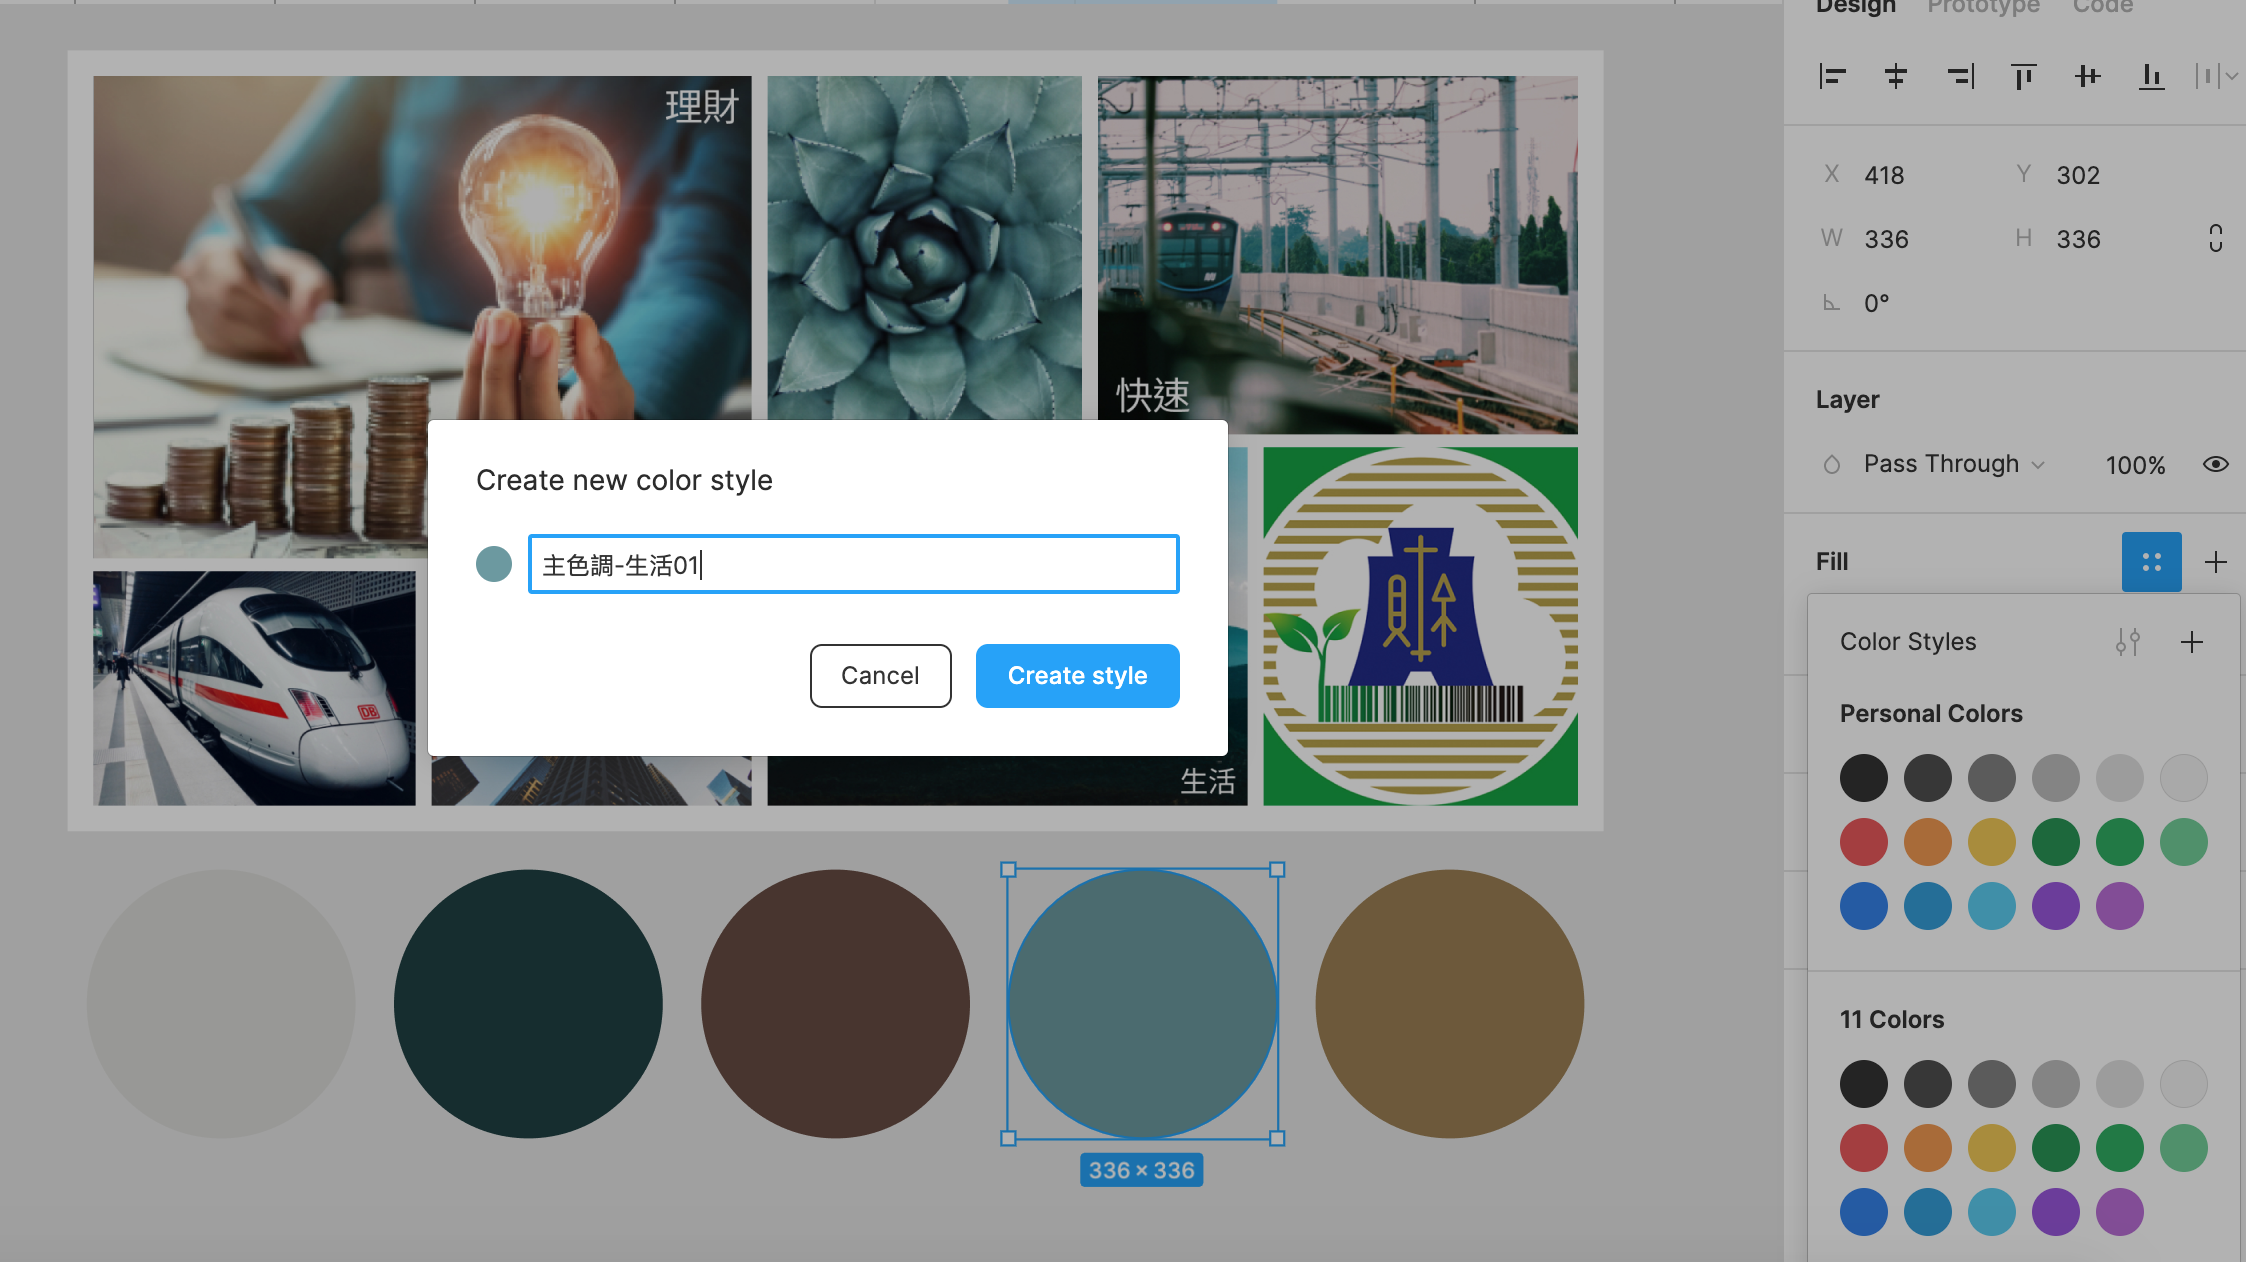Toggle layer visibility eye icon
This screenshot has height=1262, width=2246.
pyautogui.click(x=2215, y=464)
